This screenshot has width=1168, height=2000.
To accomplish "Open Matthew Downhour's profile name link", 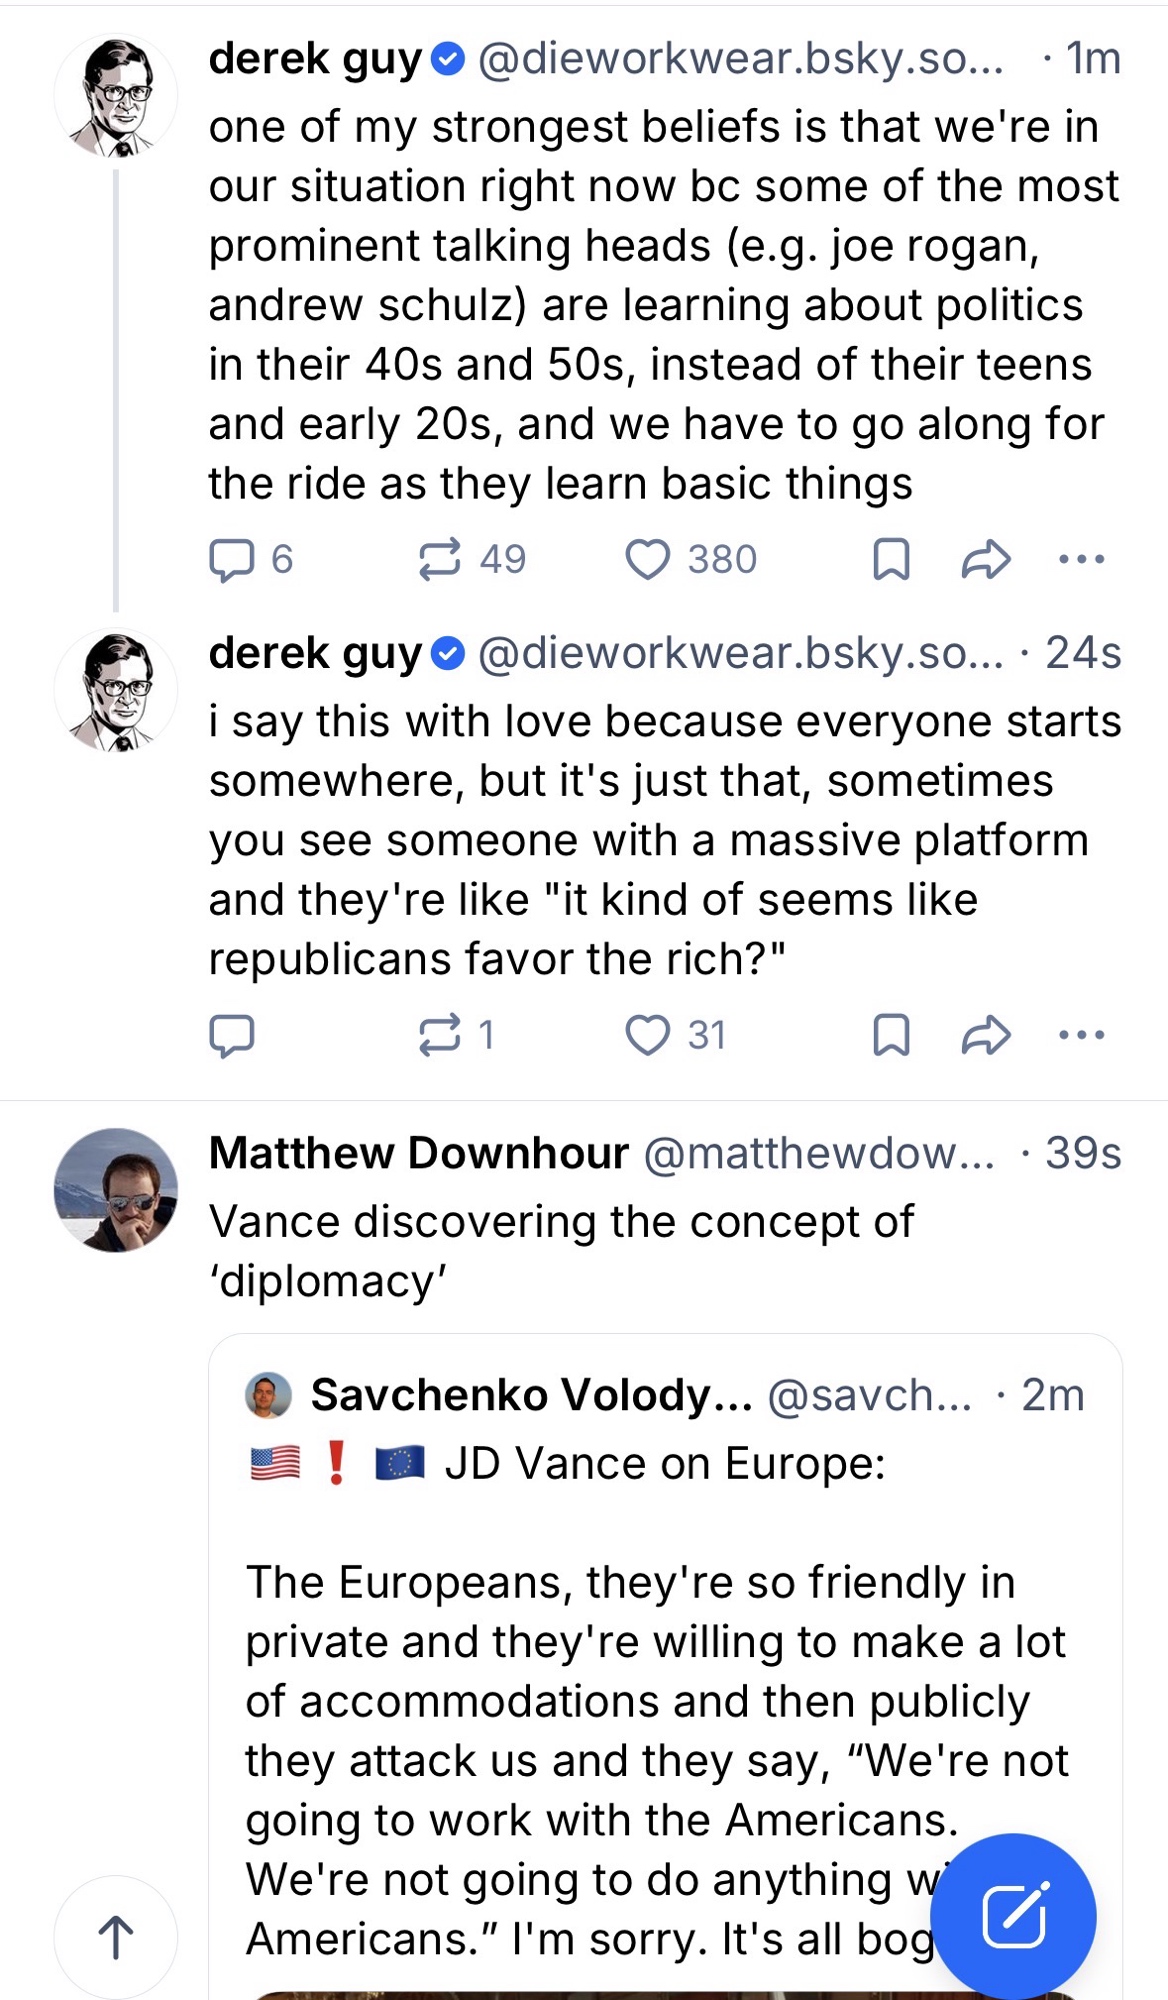I will point(419,1153).
